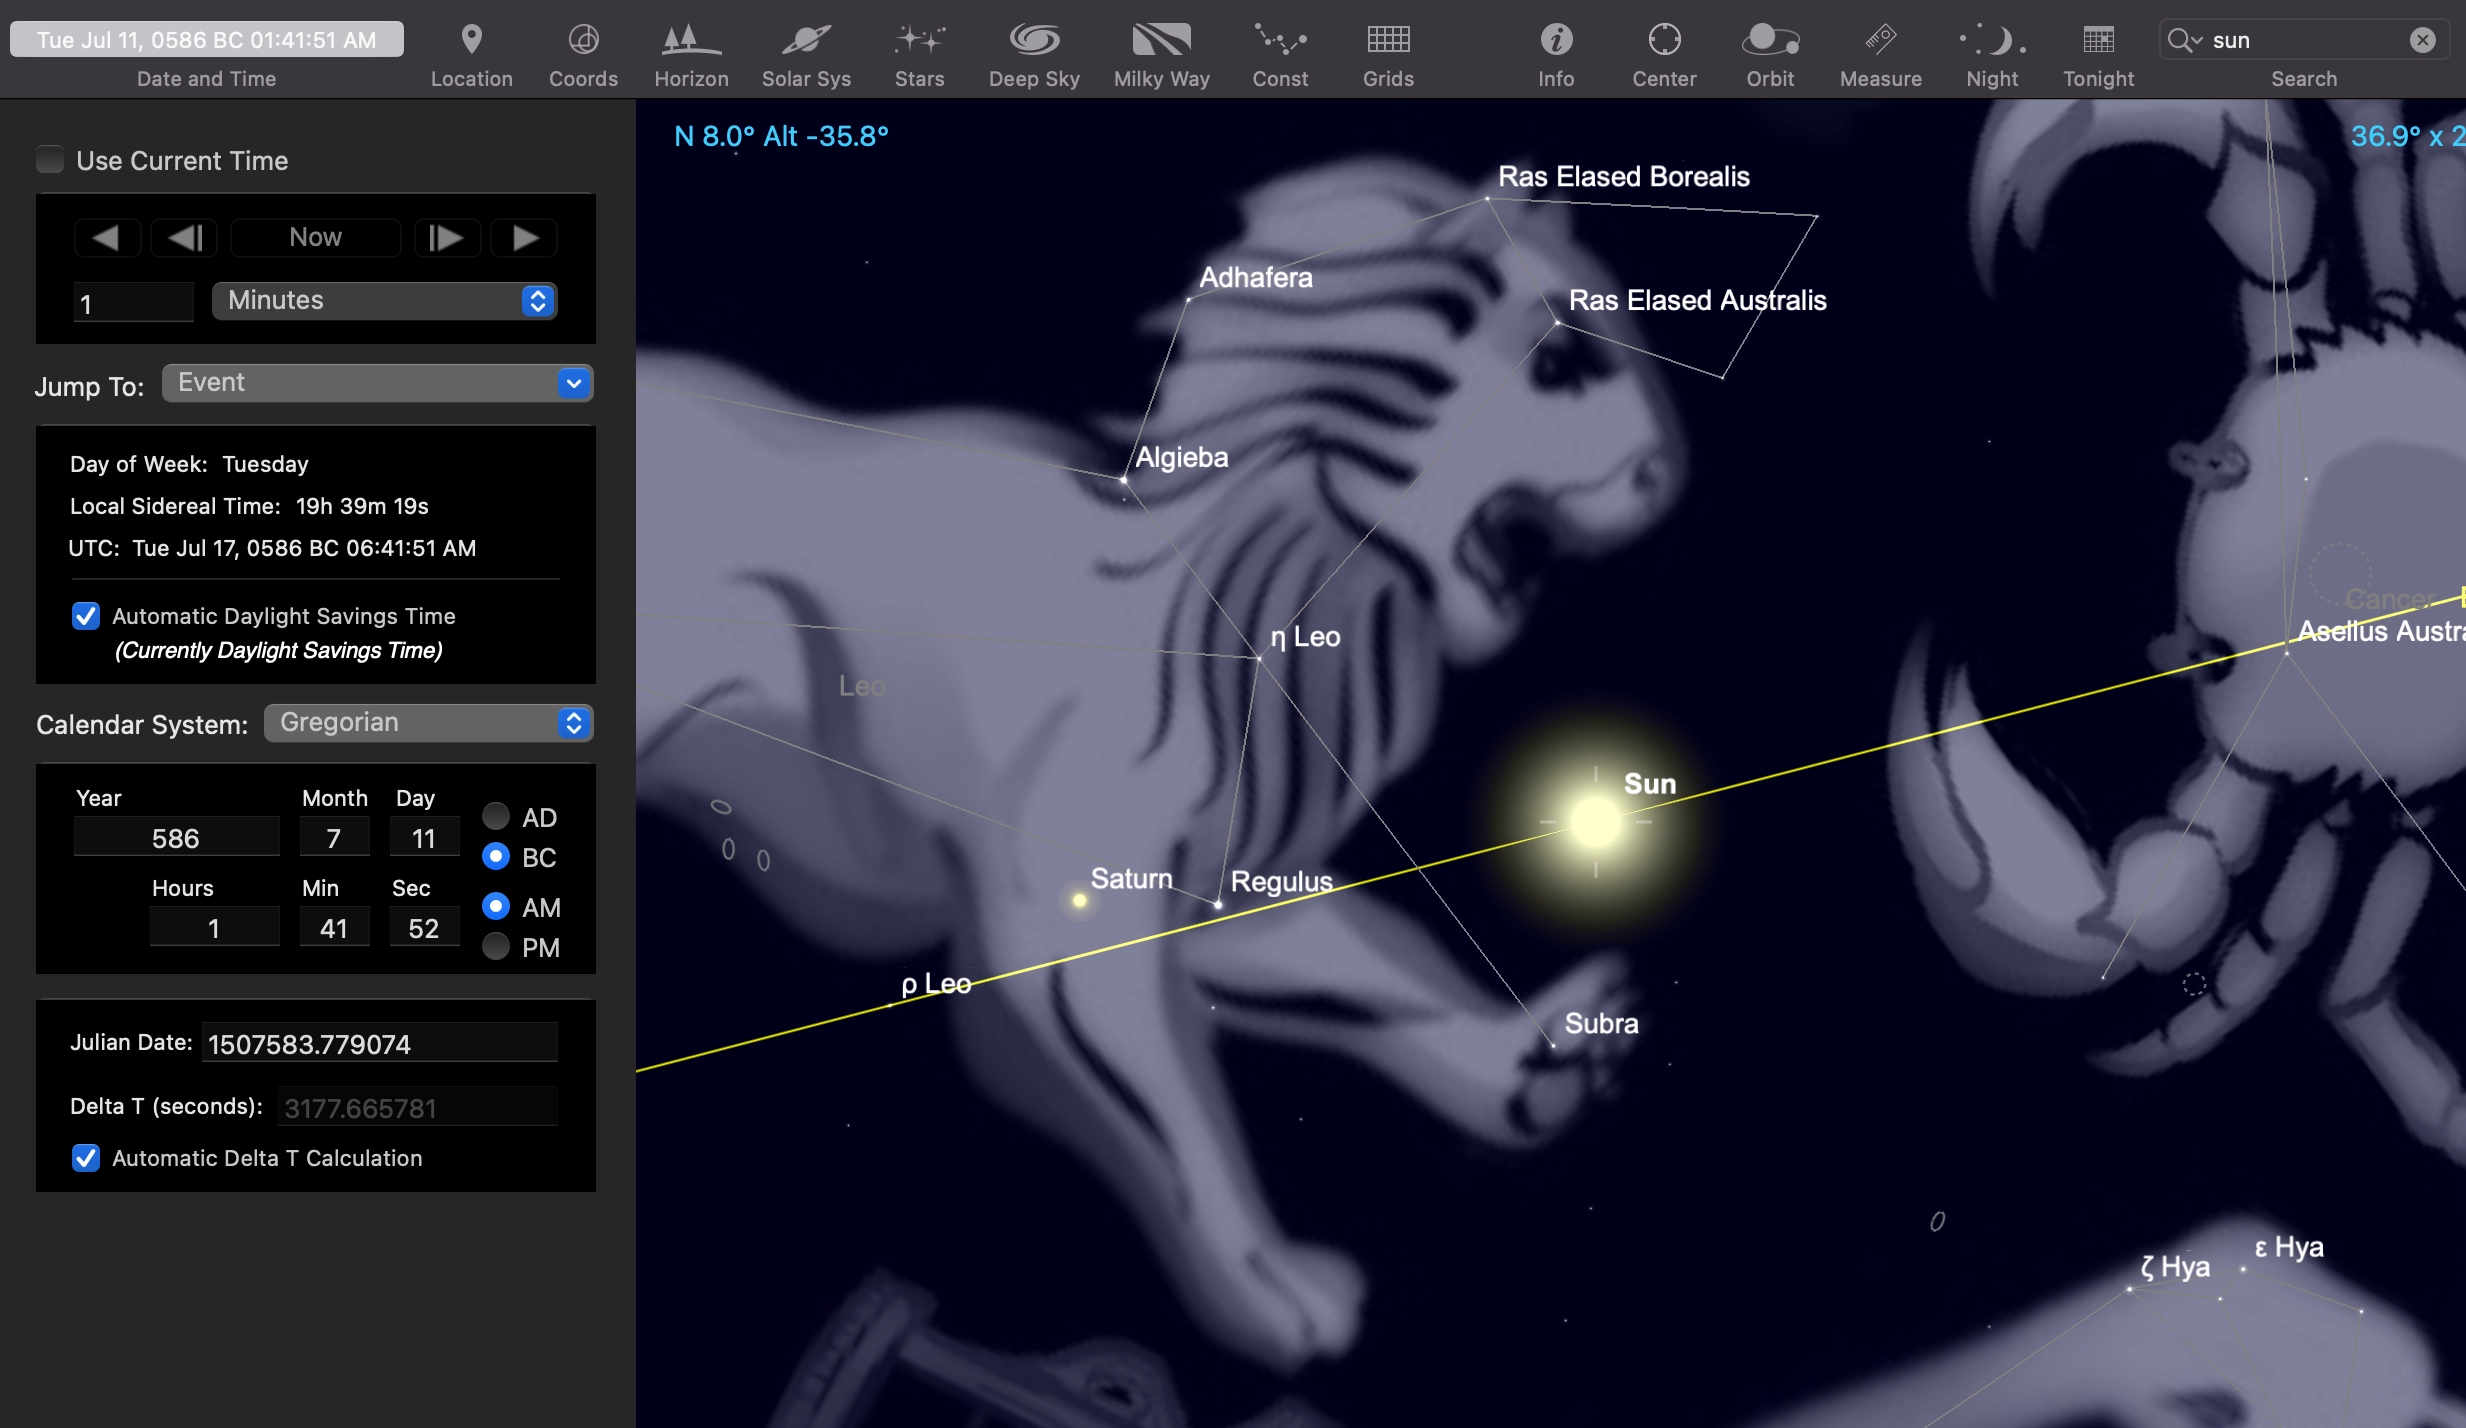Click the Hours input field
2466x1428 pixels.
215,928
